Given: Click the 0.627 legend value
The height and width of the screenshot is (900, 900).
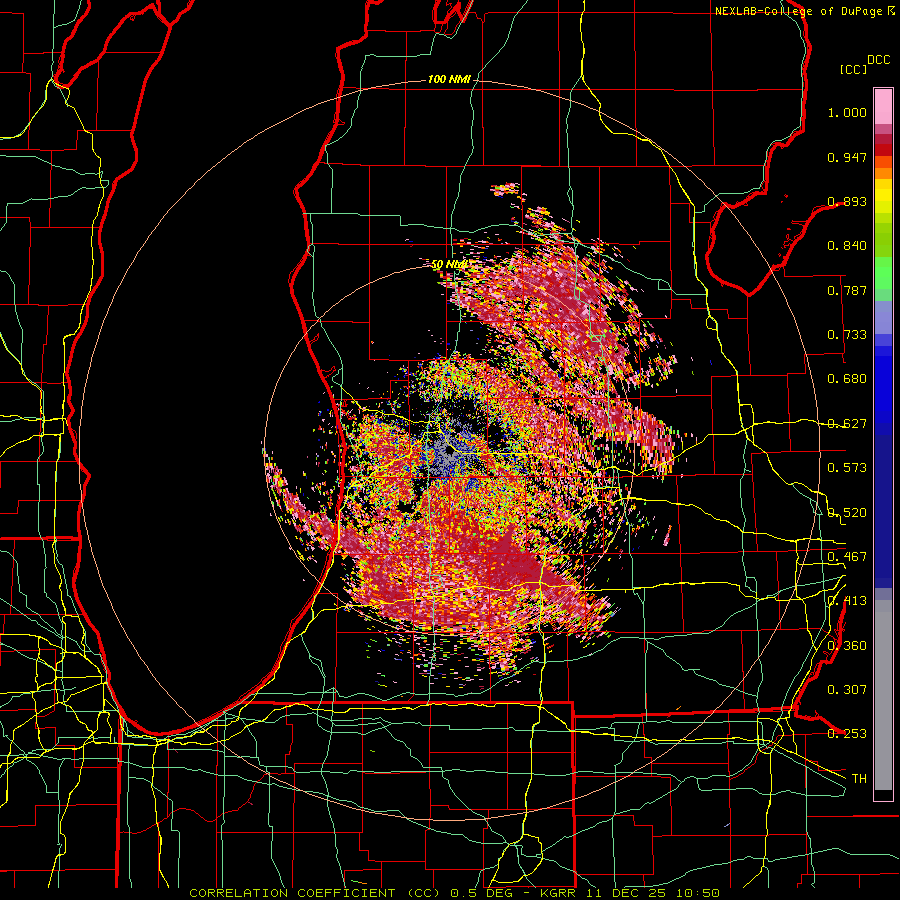Looking at the screenshot, I should click(x=847, y=424).
